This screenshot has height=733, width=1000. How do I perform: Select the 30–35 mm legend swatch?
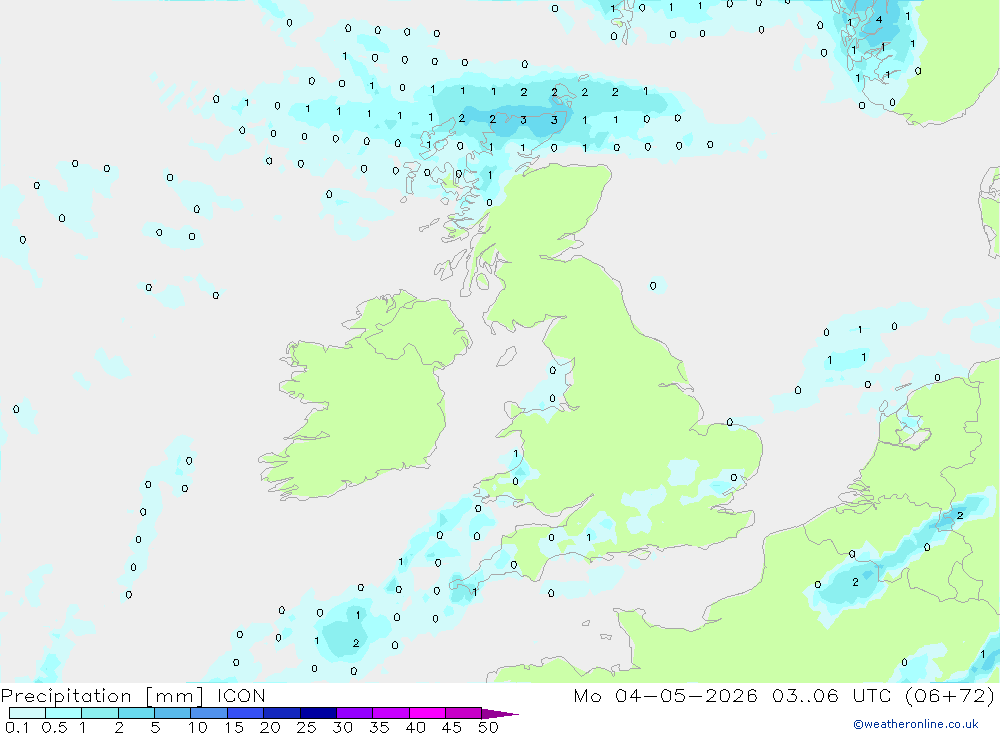(354, 713)
